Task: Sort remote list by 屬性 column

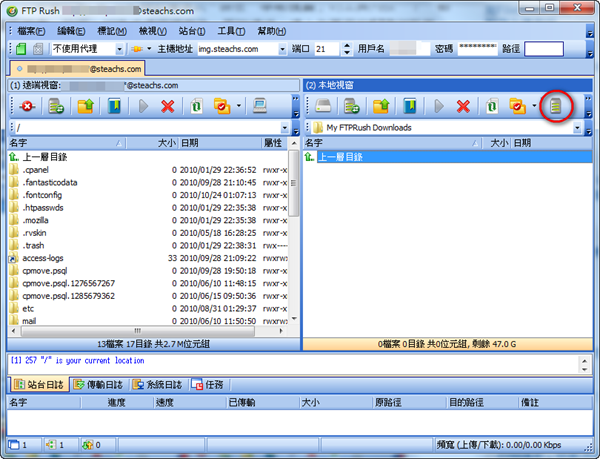Action: (x=275, y=143)
